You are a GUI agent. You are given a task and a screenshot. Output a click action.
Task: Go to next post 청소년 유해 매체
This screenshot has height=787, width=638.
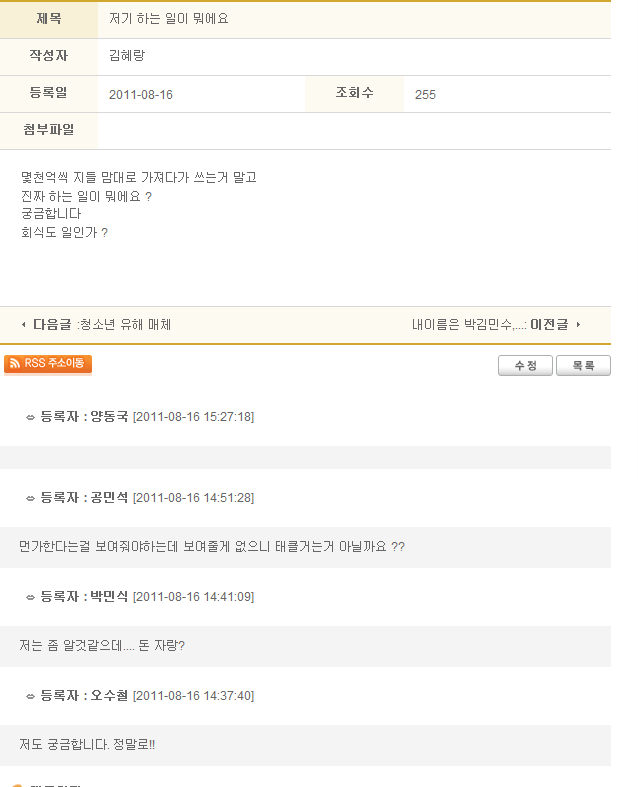tap(125, 325)
